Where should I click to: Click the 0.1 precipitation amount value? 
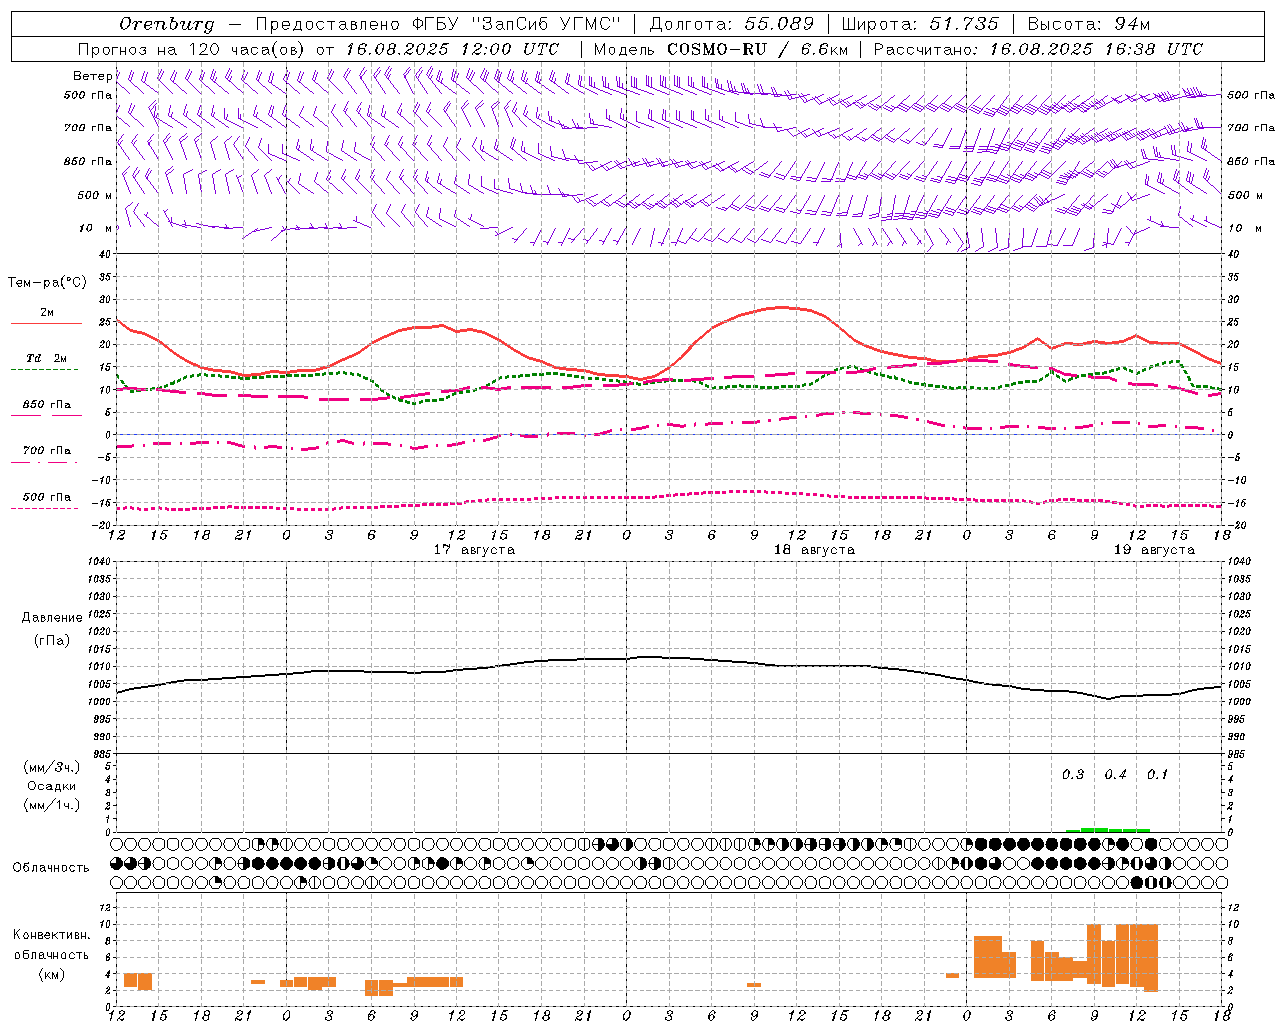1157,775
